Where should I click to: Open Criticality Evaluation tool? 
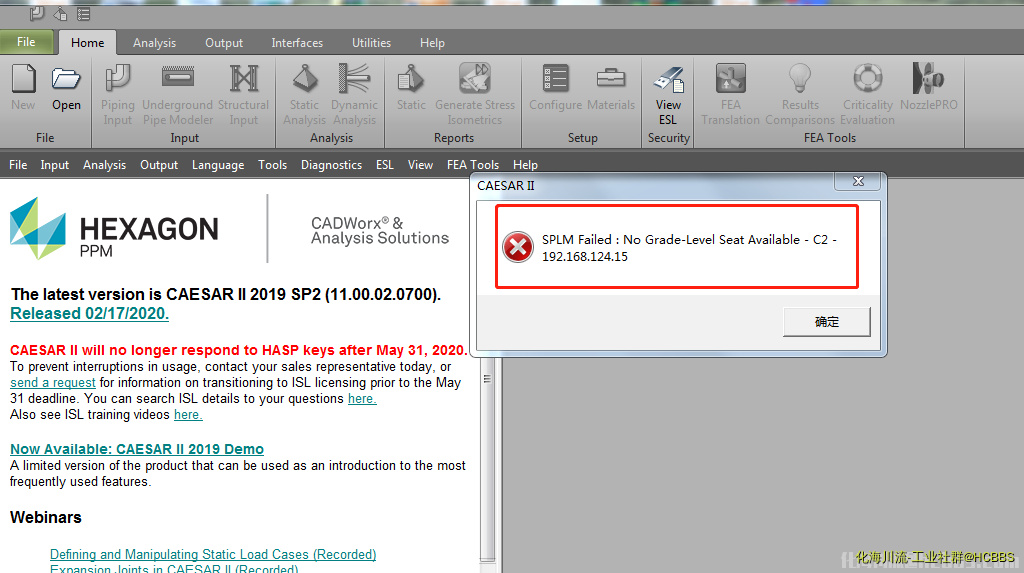867,94
